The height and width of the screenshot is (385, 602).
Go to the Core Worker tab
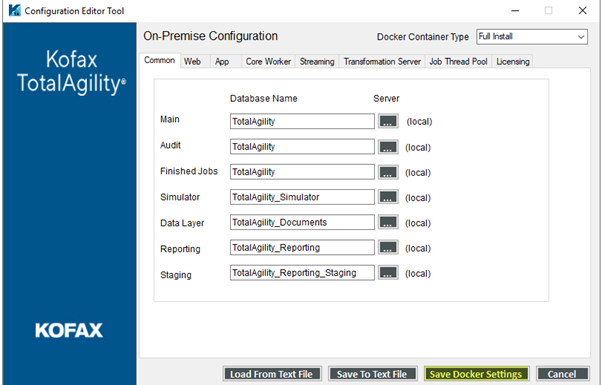click(268, 61)
